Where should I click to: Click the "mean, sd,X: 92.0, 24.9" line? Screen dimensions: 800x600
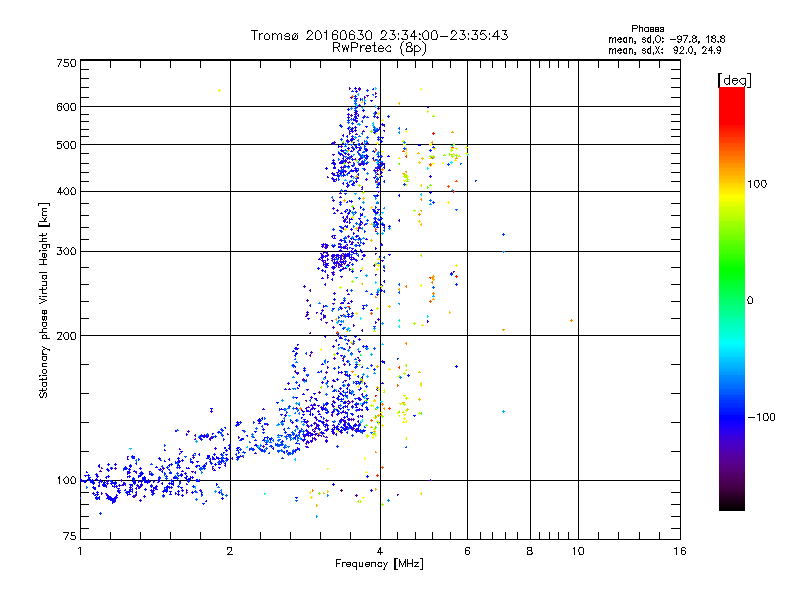pos(664,50)
